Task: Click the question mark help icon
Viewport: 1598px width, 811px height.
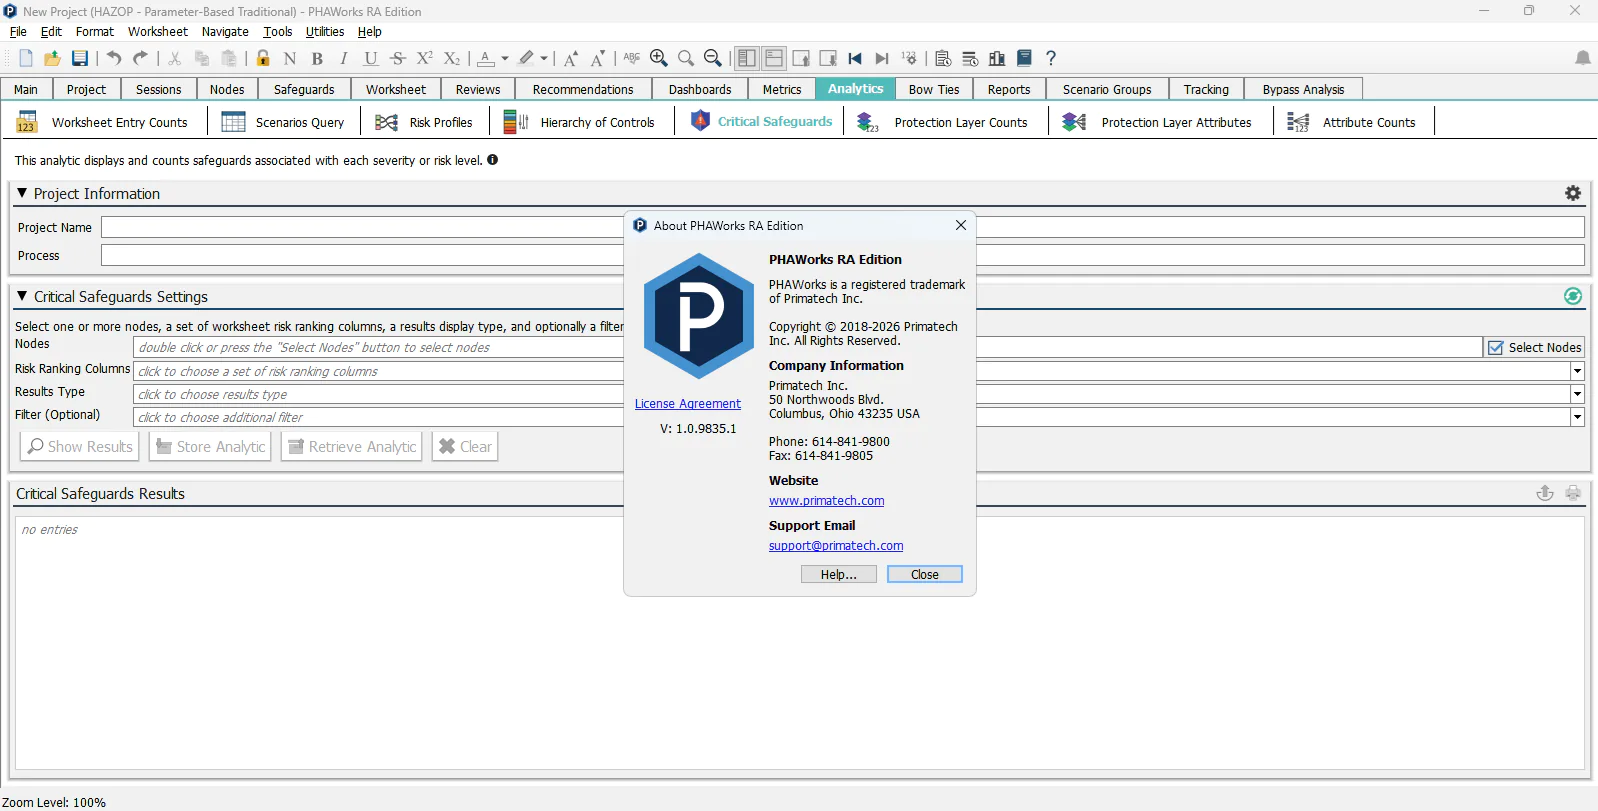Action: tap(1051, 58)
